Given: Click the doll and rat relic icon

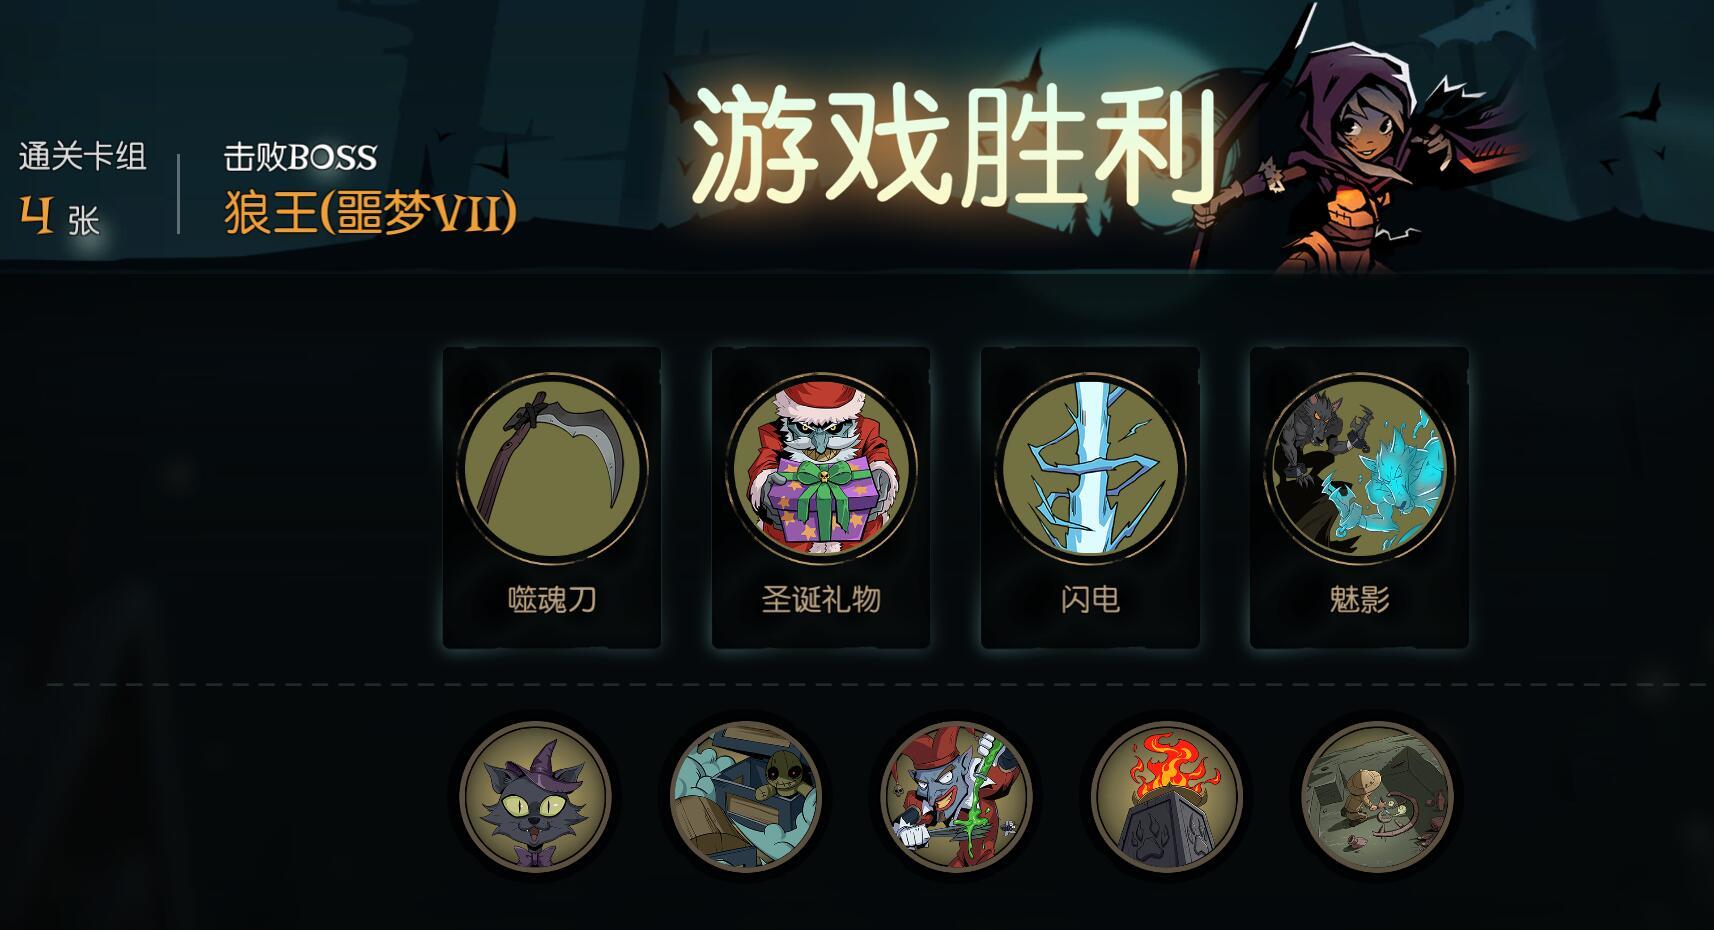Looking at the screenshot, I should (x=1377, y=797).
